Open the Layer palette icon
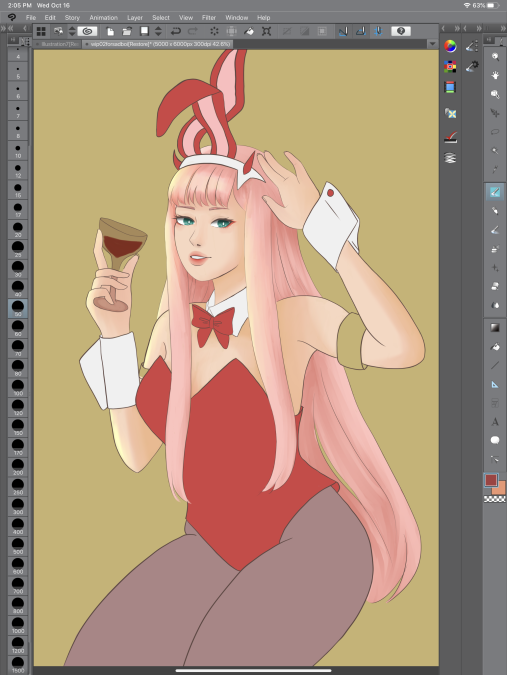This screenshot has width=507, height=675. 450,158
